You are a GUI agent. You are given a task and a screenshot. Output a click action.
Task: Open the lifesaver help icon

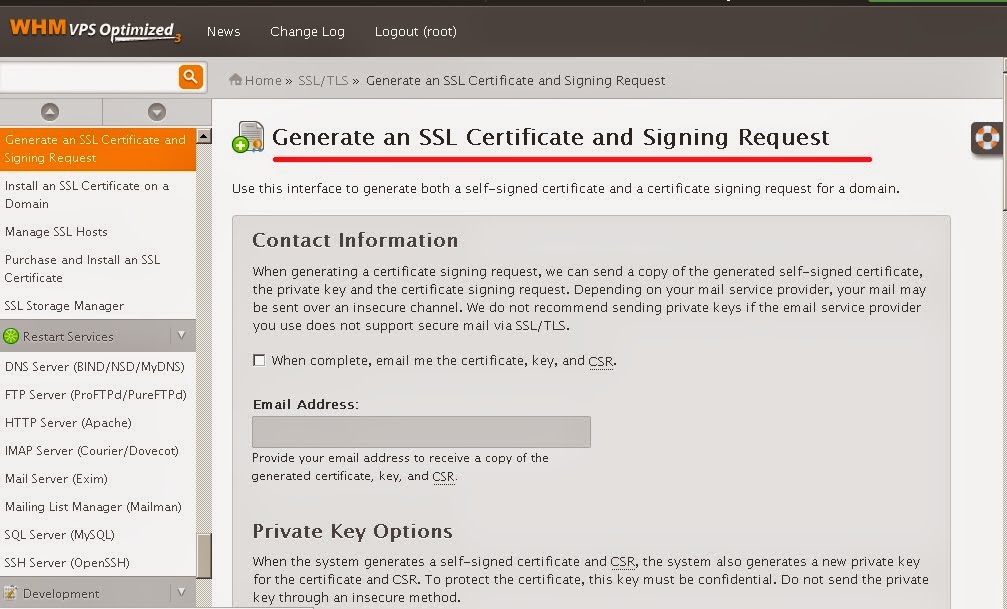click(x=986, y=137)
